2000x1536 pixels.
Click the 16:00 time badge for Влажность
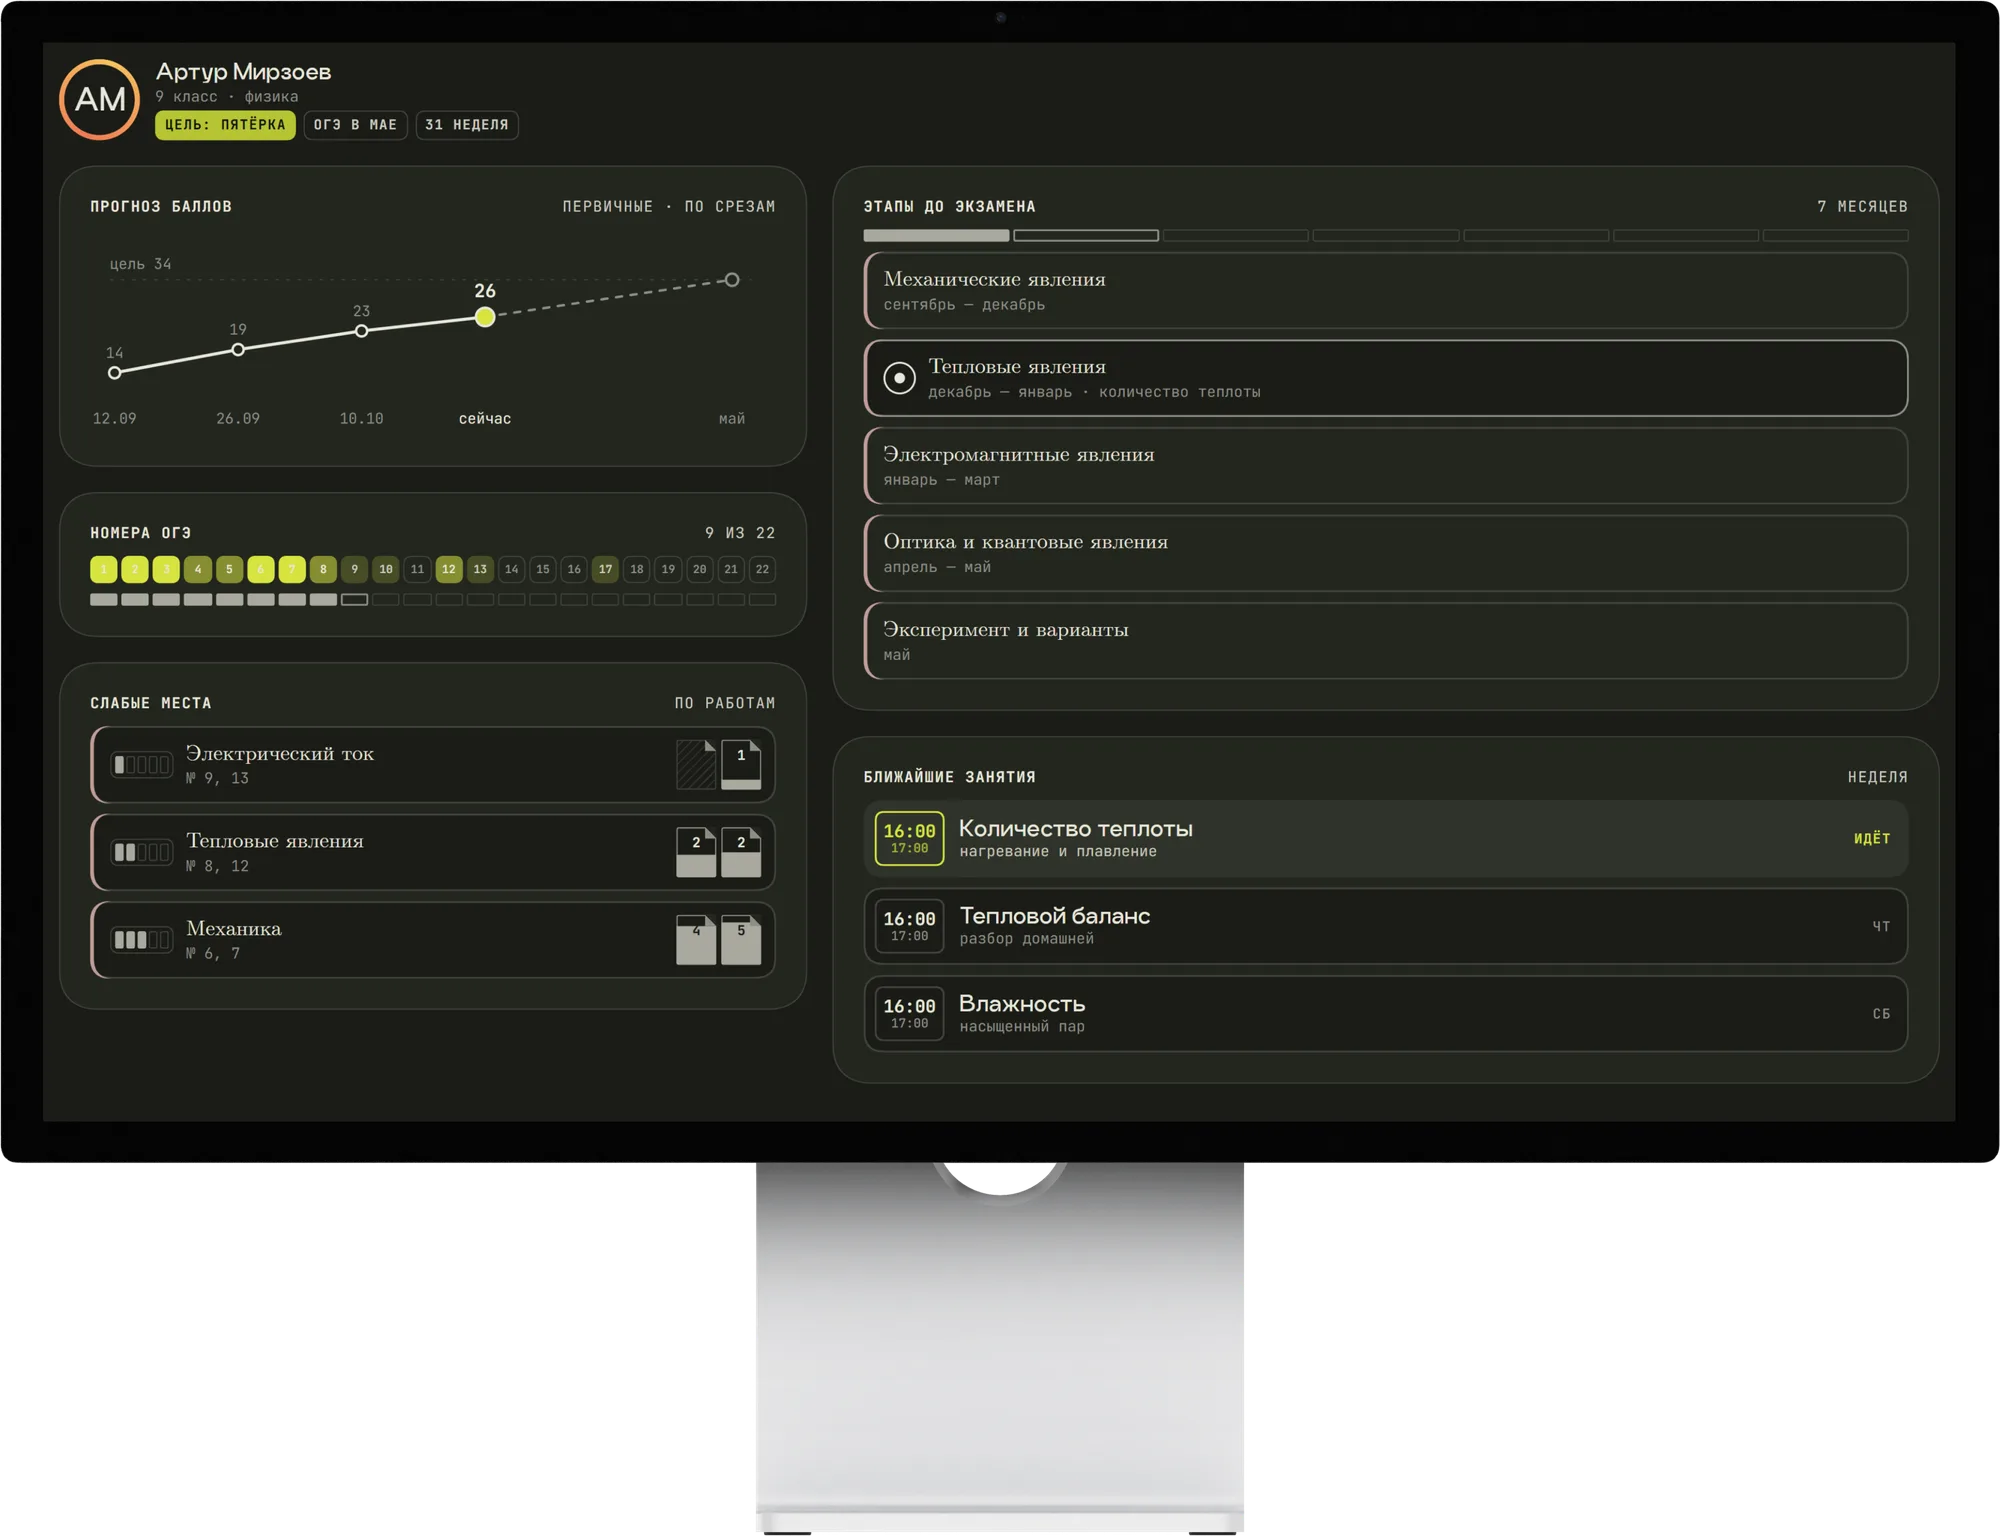(x=909, y=1013)
